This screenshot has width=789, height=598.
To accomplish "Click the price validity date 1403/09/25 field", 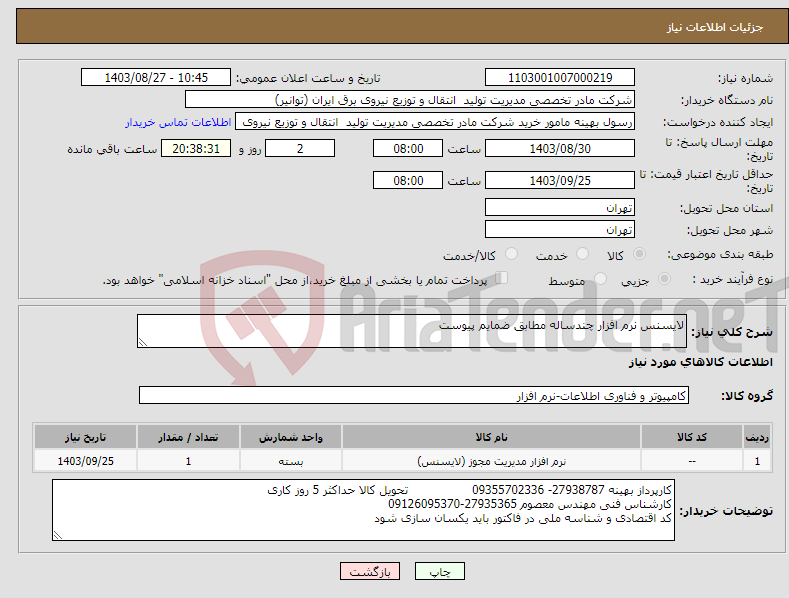I will click(x=560, y=180).
